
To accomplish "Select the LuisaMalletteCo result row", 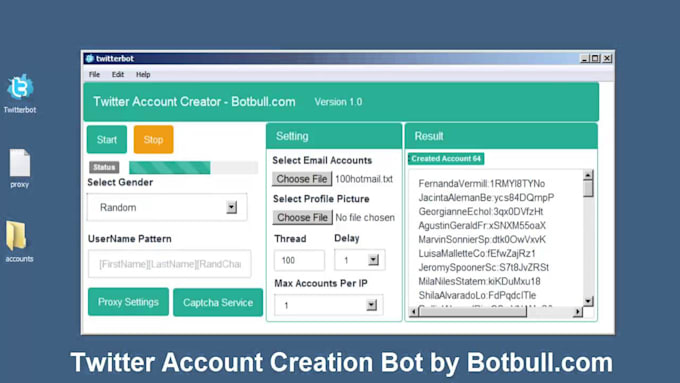I will pos(477,253).
